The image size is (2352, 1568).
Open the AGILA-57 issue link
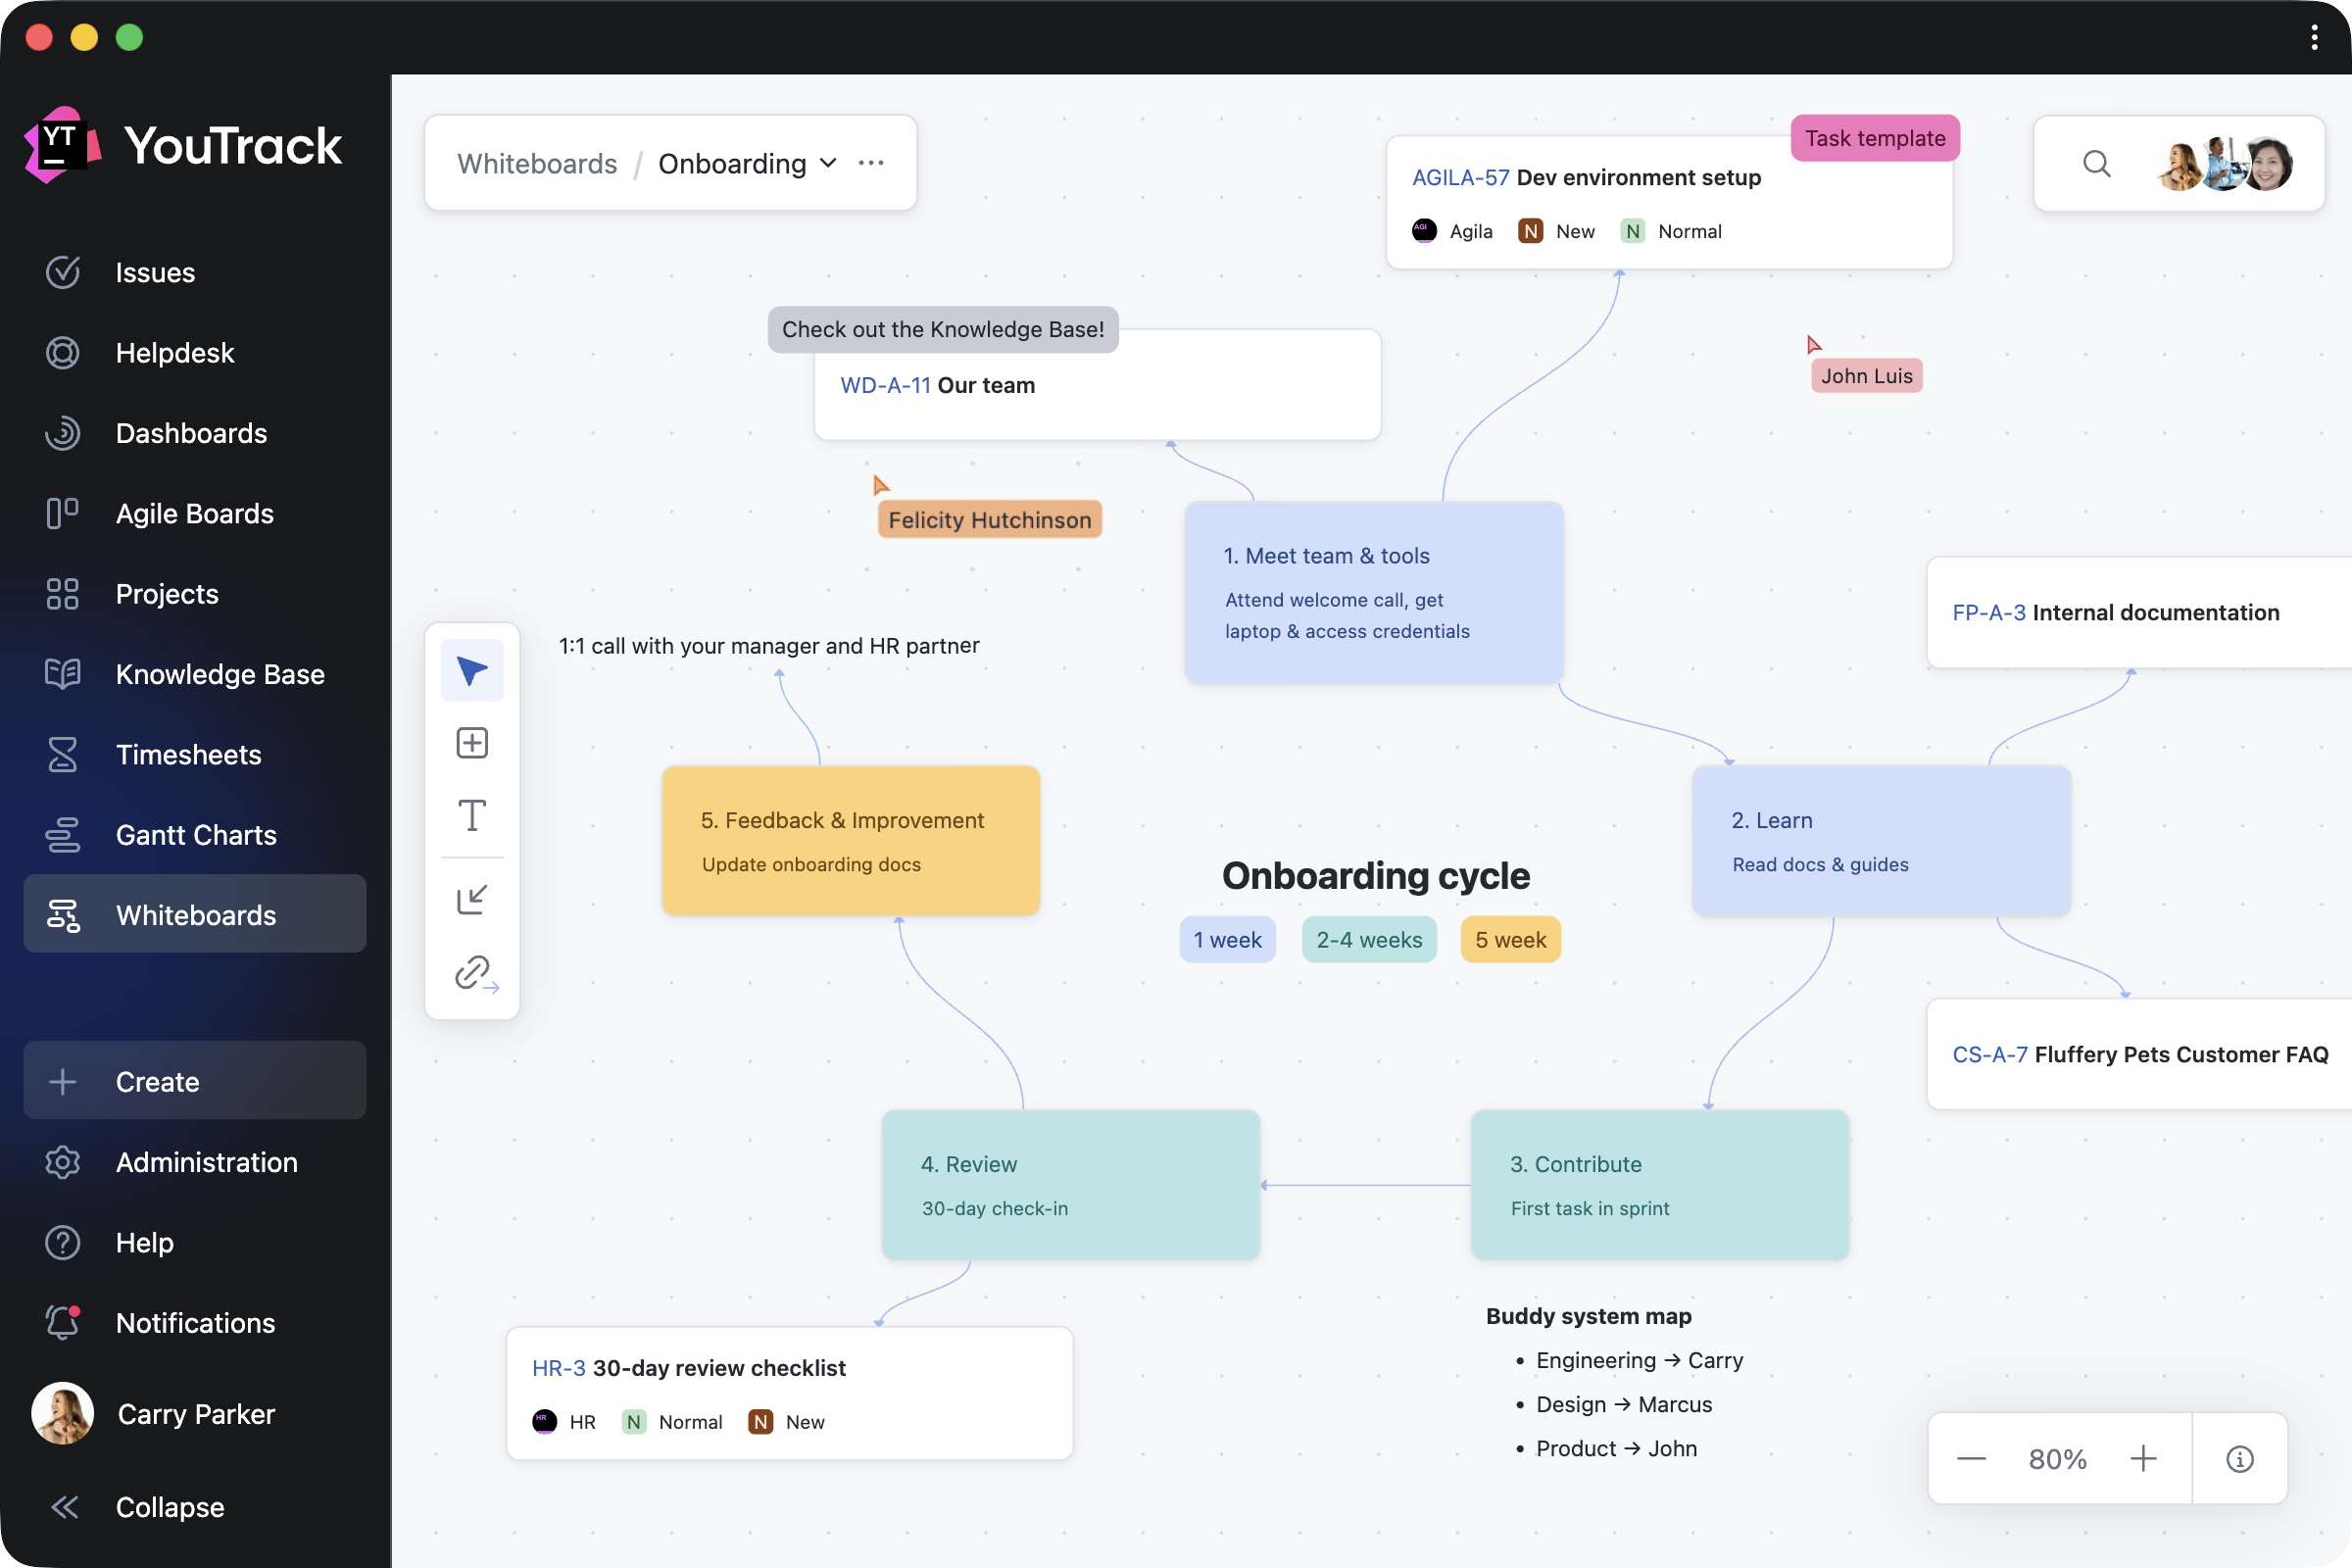1460,177
